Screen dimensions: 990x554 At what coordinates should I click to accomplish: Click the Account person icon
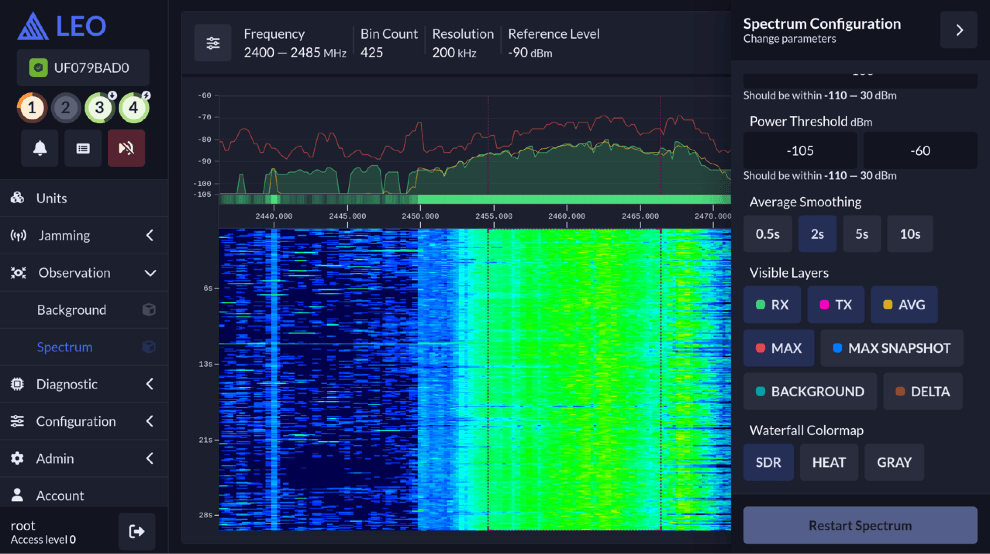click(18, 495)
